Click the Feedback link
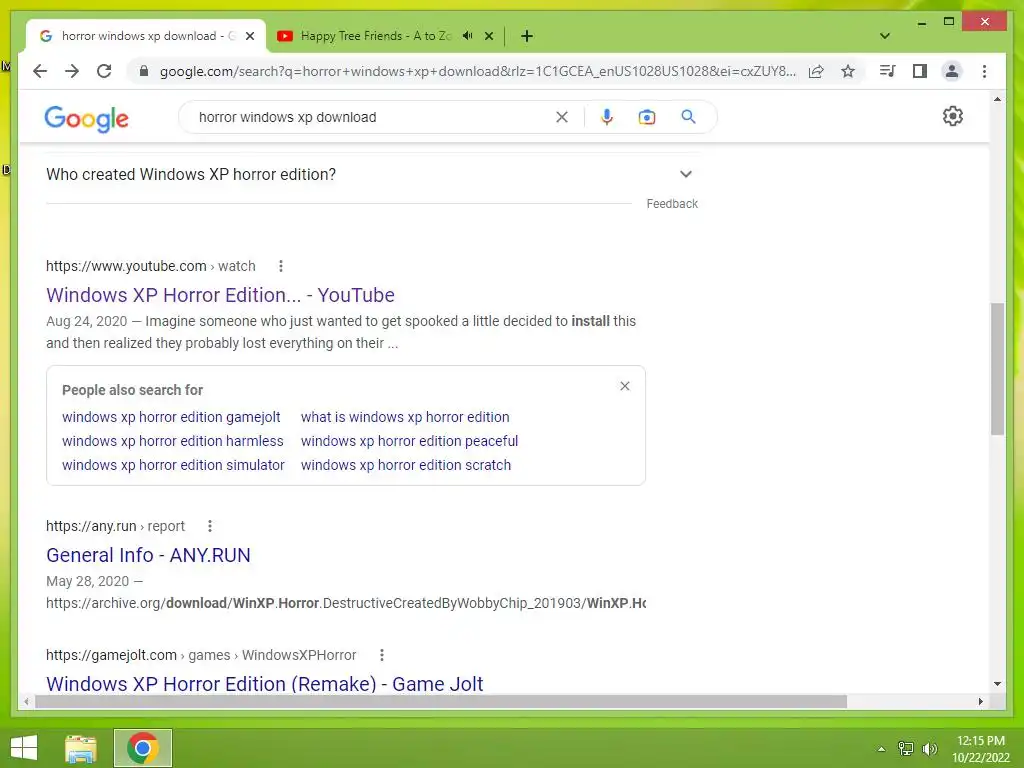Viewport: 1024px width, 768px height. pos(672,204)
